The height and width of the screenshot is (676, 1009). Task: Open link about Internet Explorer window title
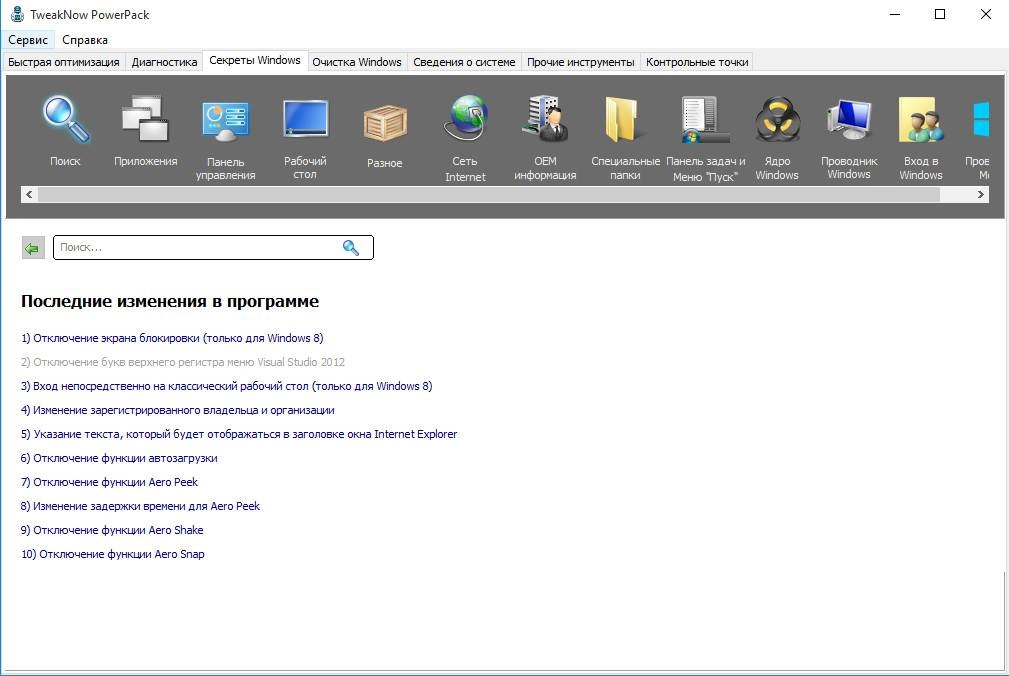pos(239,434)
